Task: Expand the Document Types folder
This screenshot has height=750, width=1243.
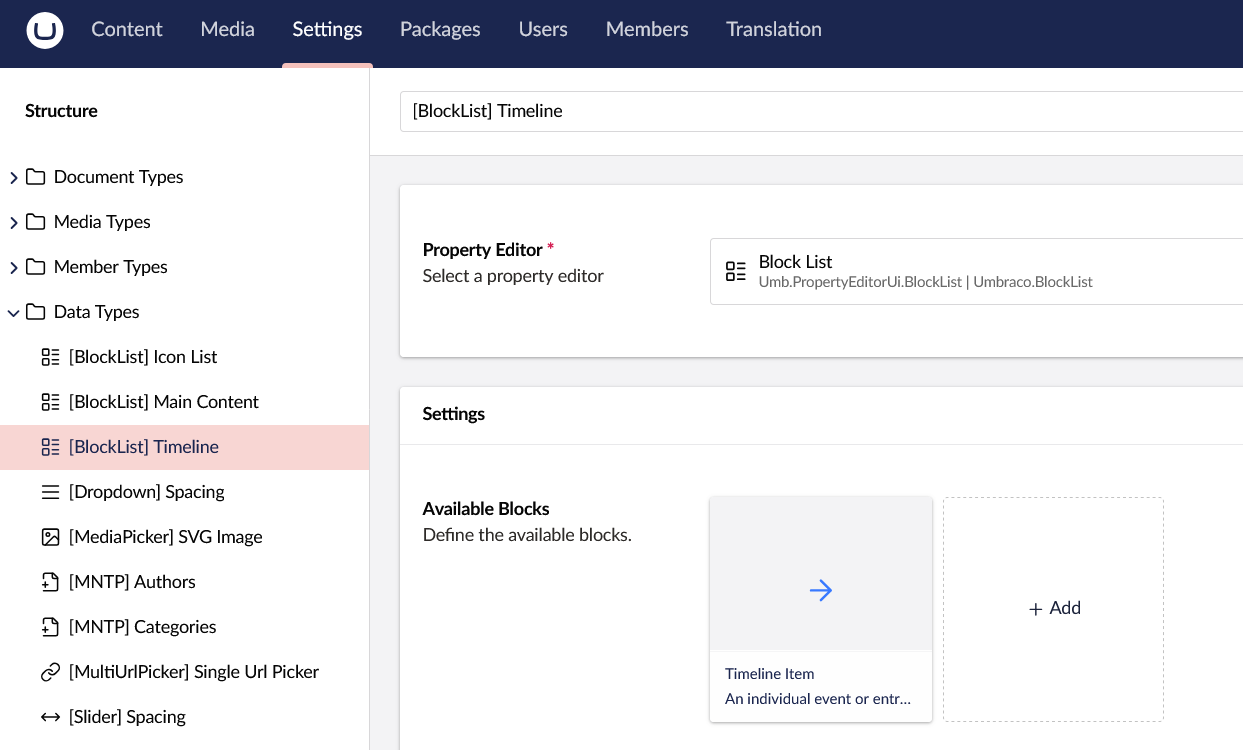Action: pos(14,177)
